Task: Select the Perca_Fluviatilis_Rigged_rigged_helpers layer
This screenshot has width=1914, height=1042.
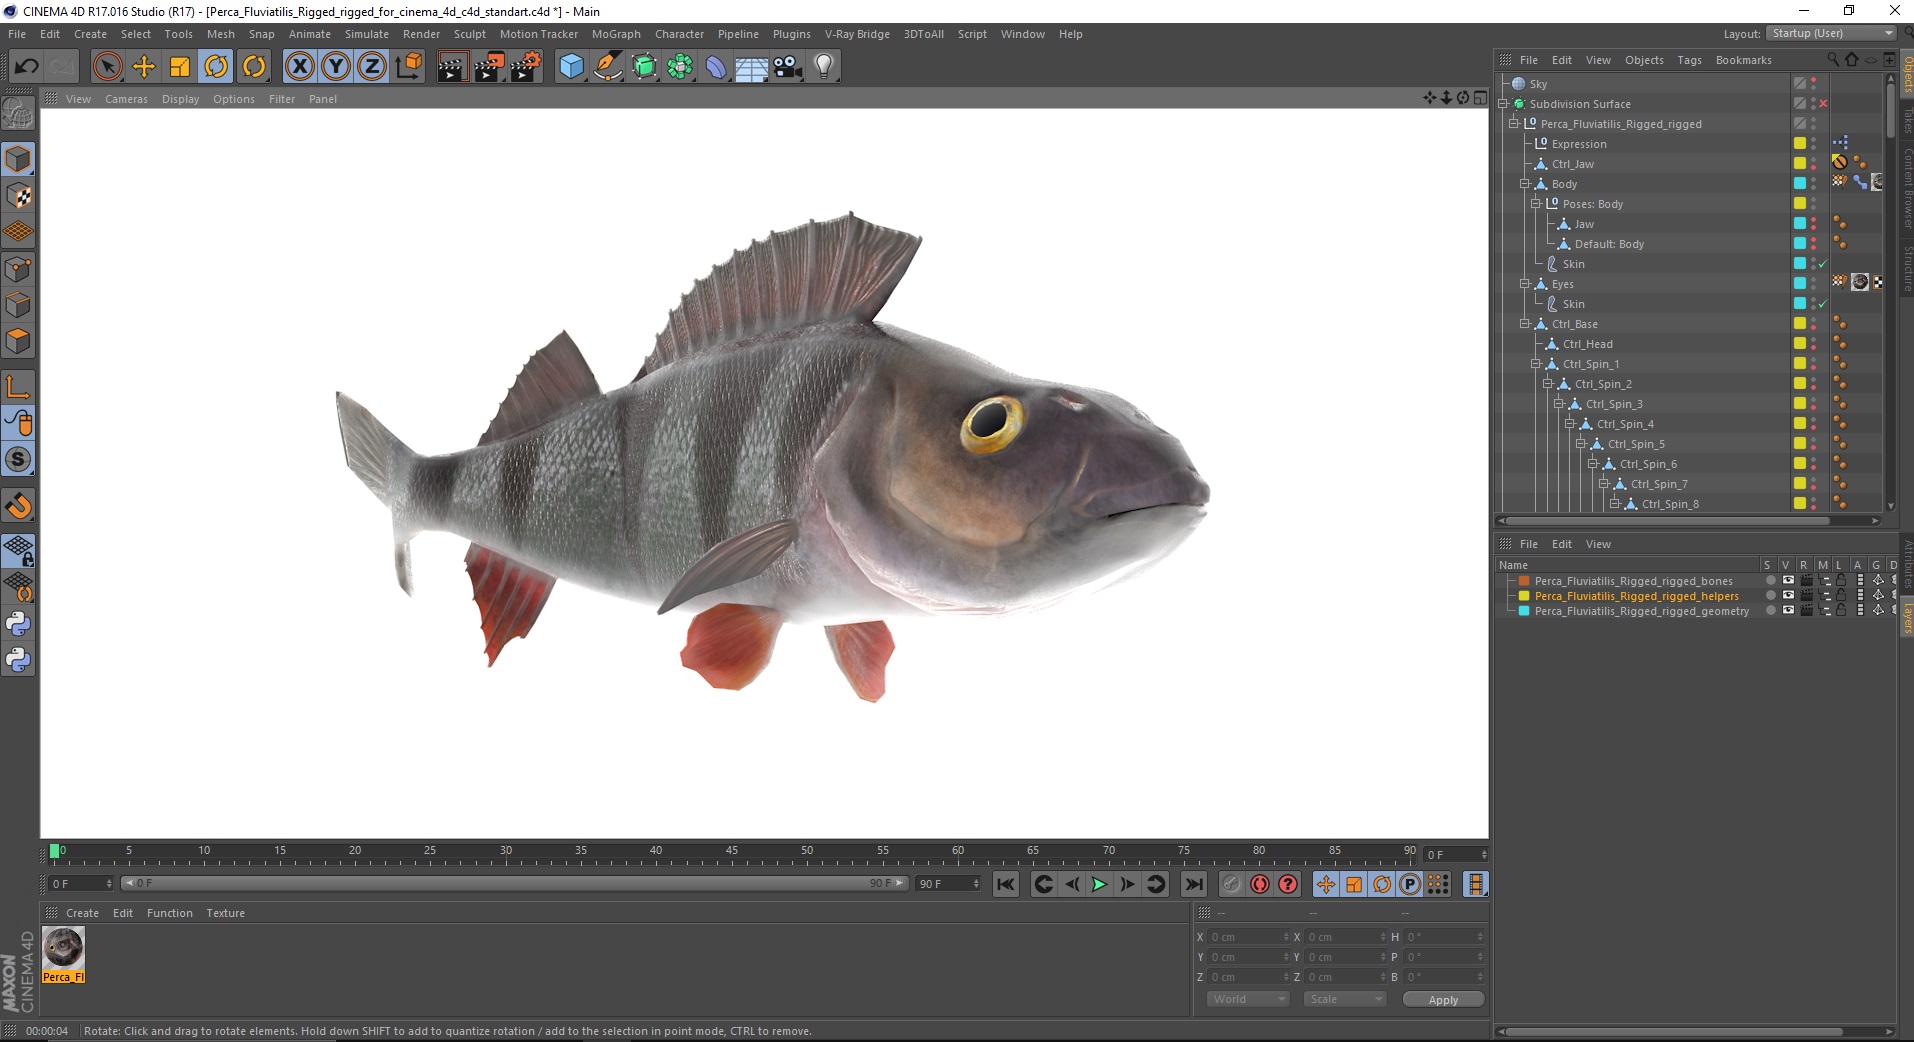Action: [1636, 596]
